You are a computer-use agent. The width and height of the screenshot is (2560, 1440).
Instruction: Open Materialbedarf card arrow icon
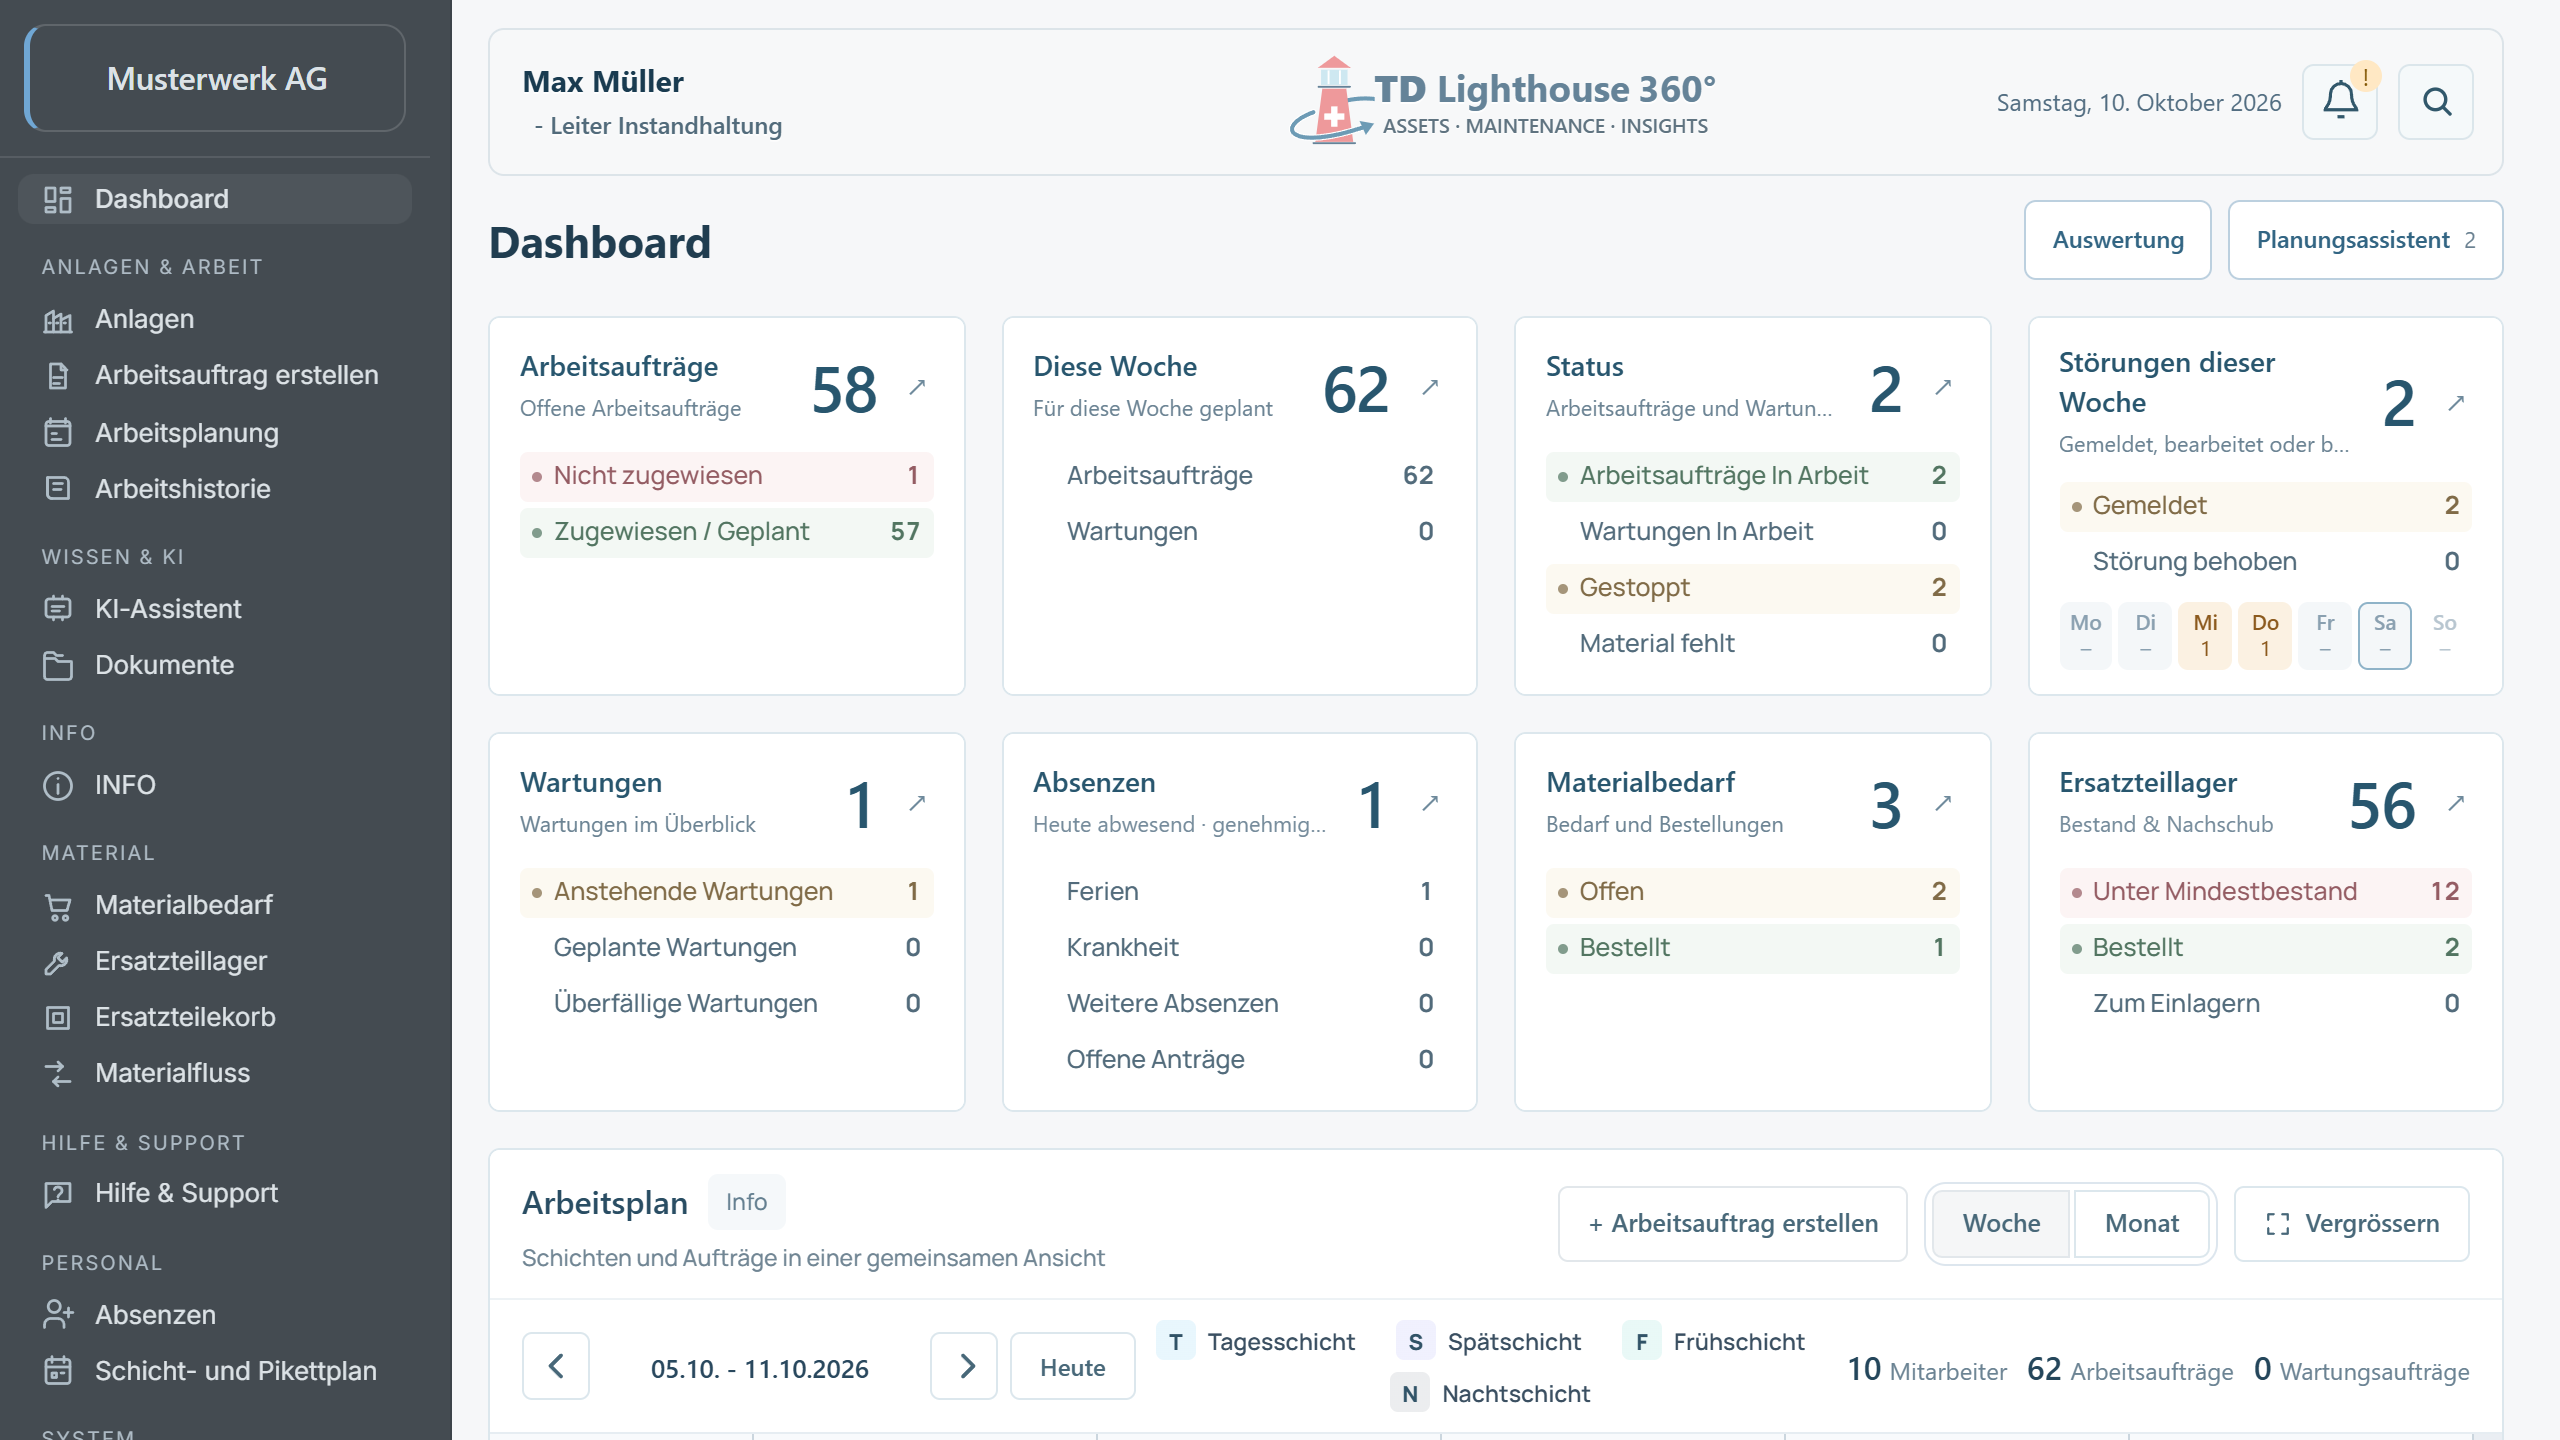point(1943,803)
